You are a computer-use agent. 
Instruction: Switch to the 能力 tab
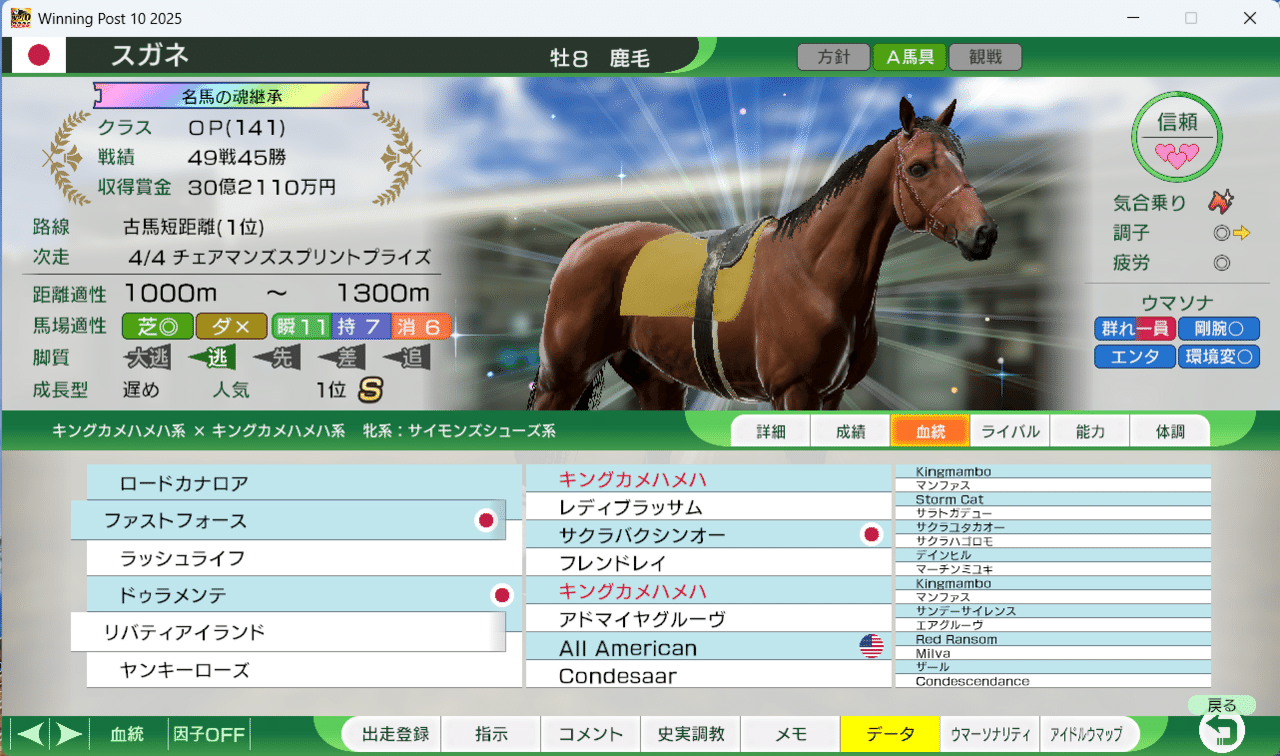(1089, 431)
